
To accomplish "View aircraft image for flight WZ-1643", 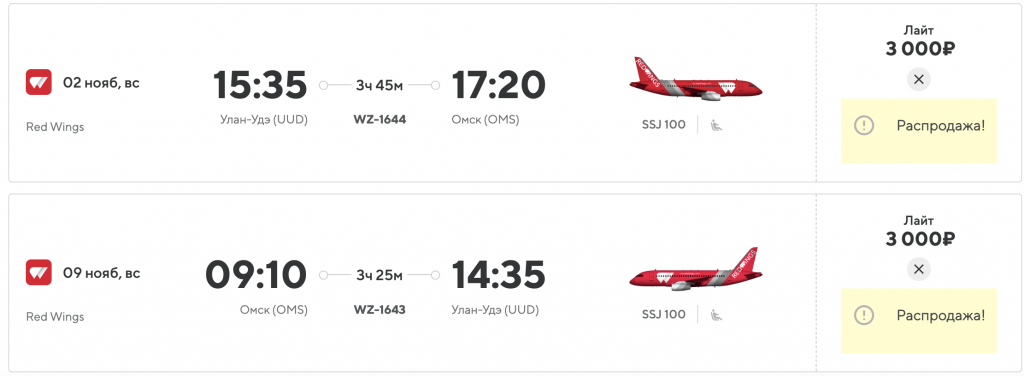I will pyautogui.click(x=696, y=269).
